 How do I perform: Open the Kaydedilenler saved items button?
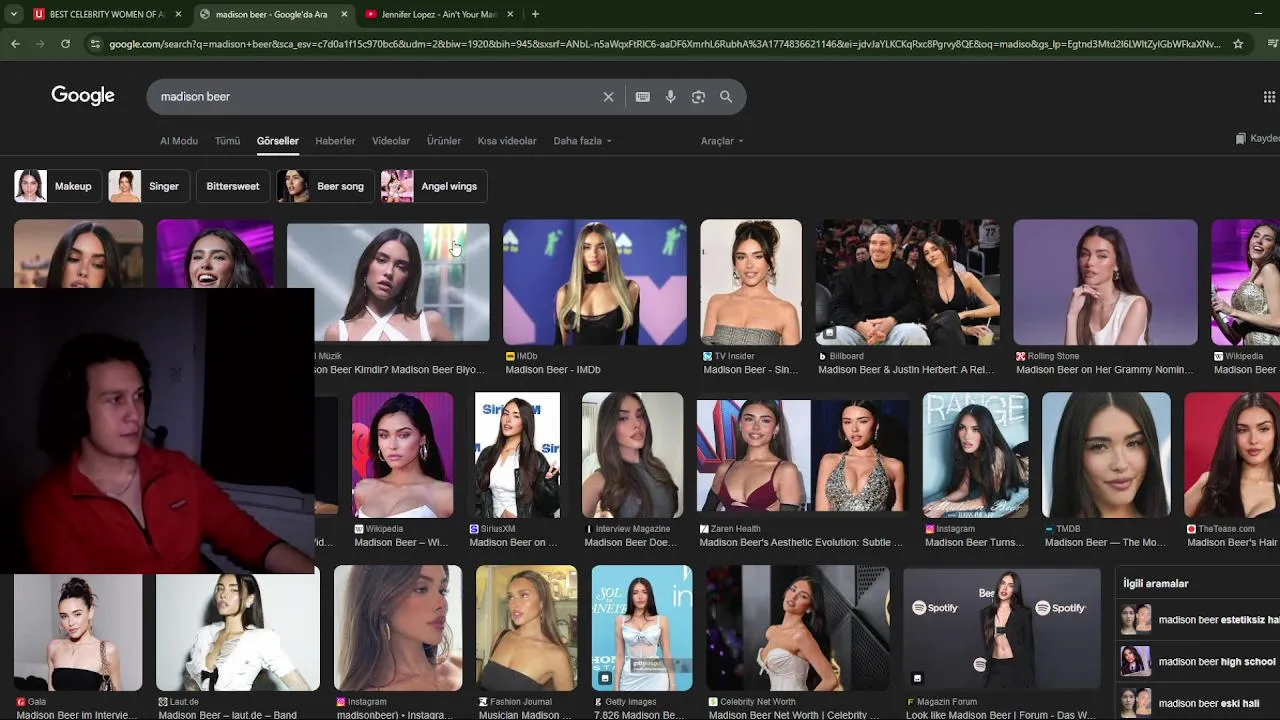pos(1258,139)
